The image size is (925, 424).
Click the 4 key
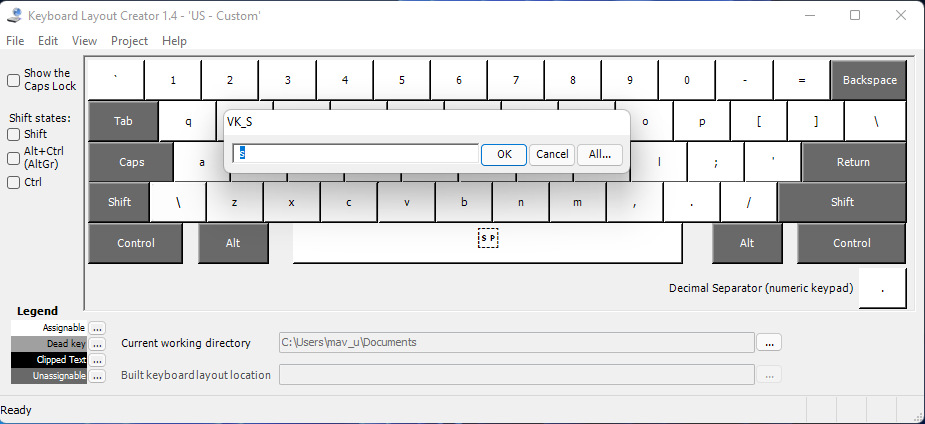tap(345, 80)
